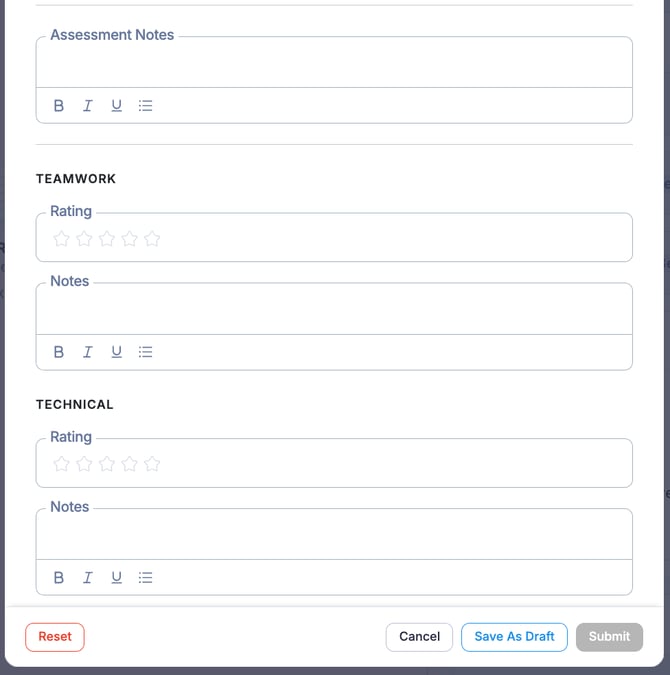Screen dimensions: 670x675
Task: Click italic icon in Teamwork Notes toolbar
Action: tap(88, 352)
